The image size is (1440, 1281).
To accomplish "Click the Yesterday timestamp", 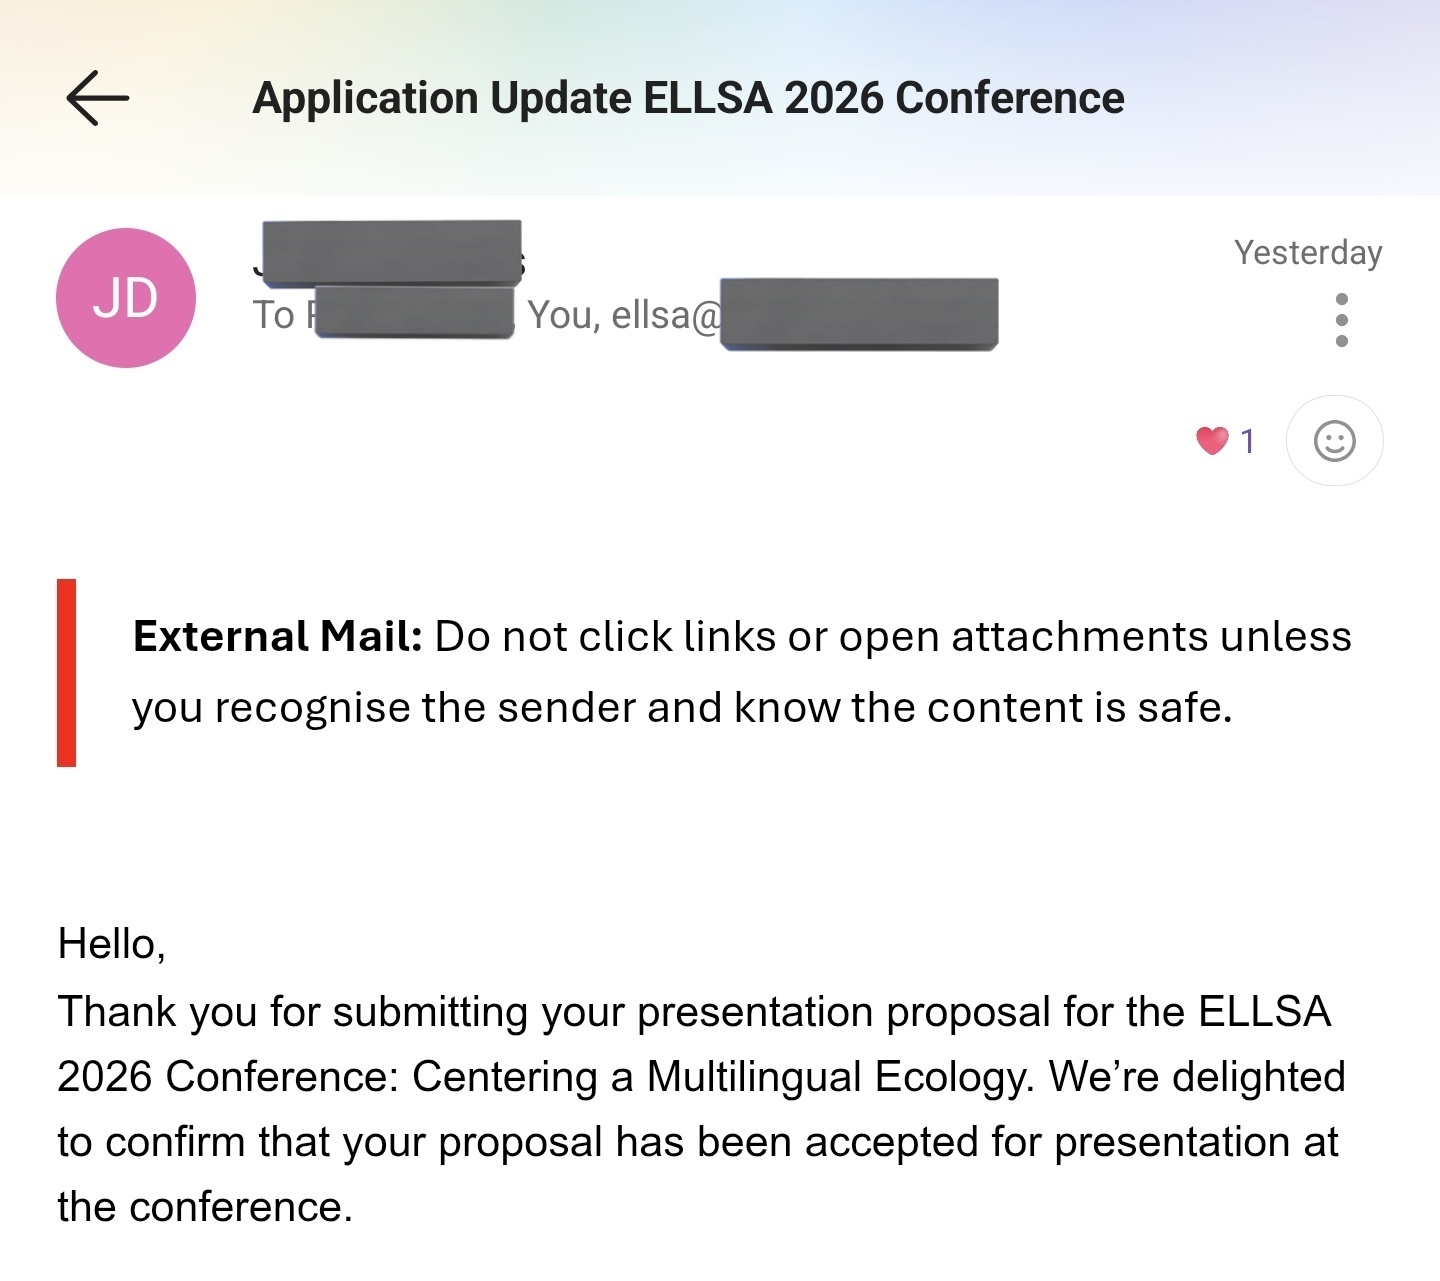I will [x=1307, y=253].
